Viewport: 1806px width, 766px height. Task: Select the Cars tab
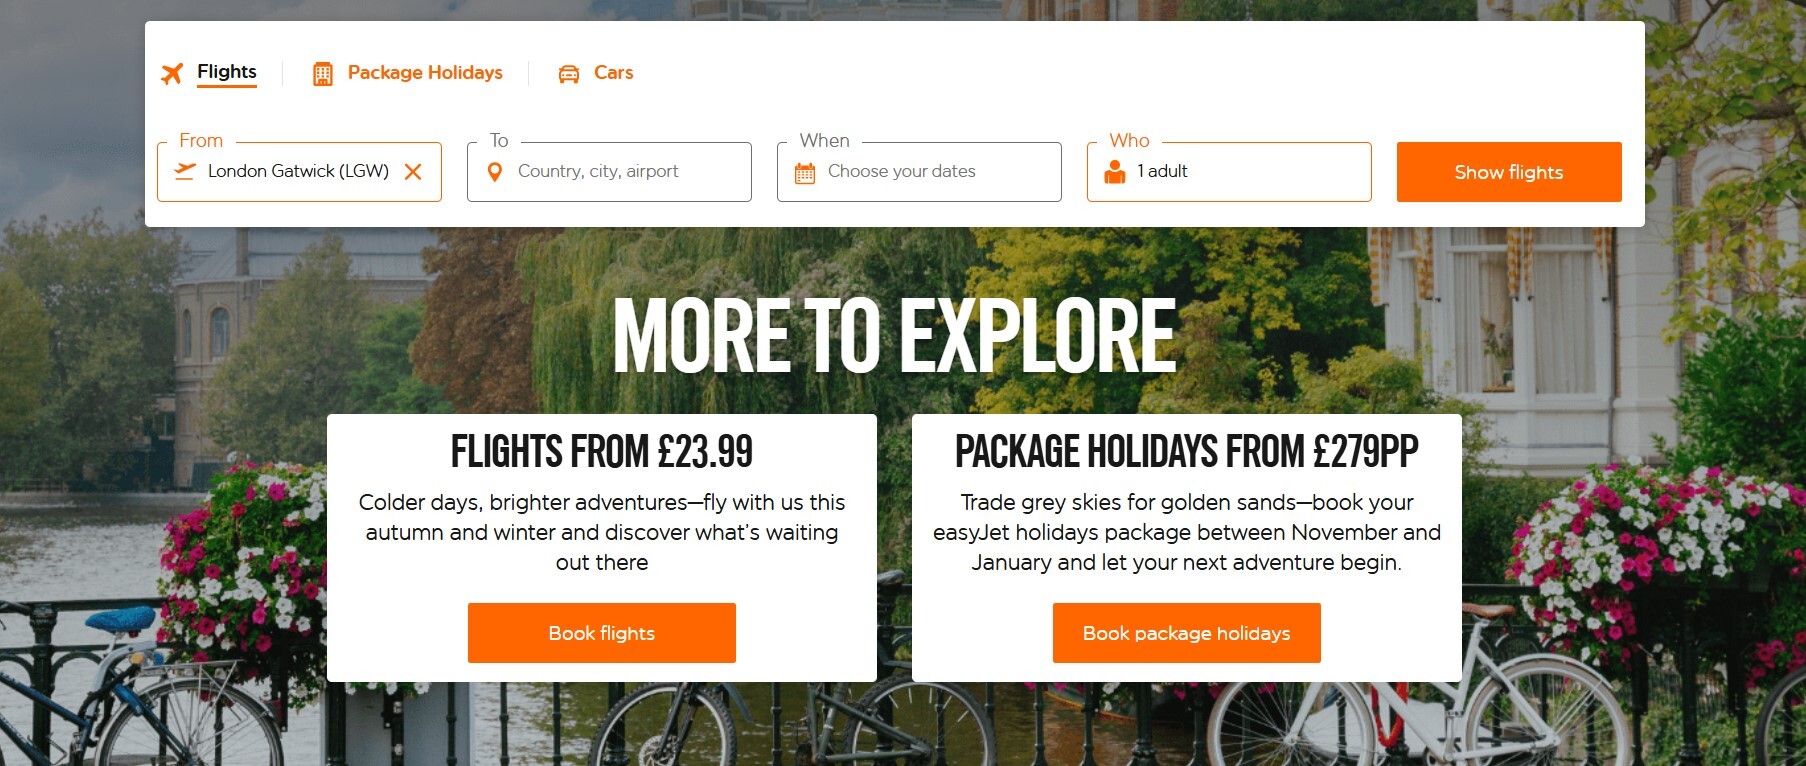[613, 73]
